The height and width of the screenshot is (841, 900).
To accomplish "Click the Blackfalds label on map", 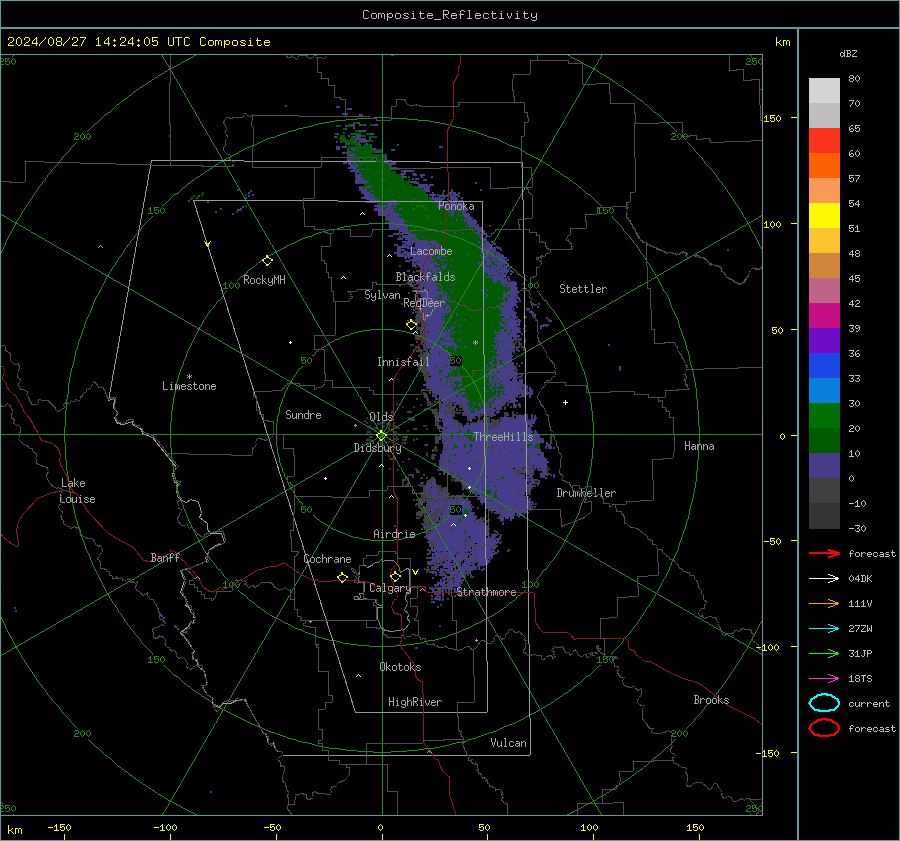I will click(x=425, y=277).
